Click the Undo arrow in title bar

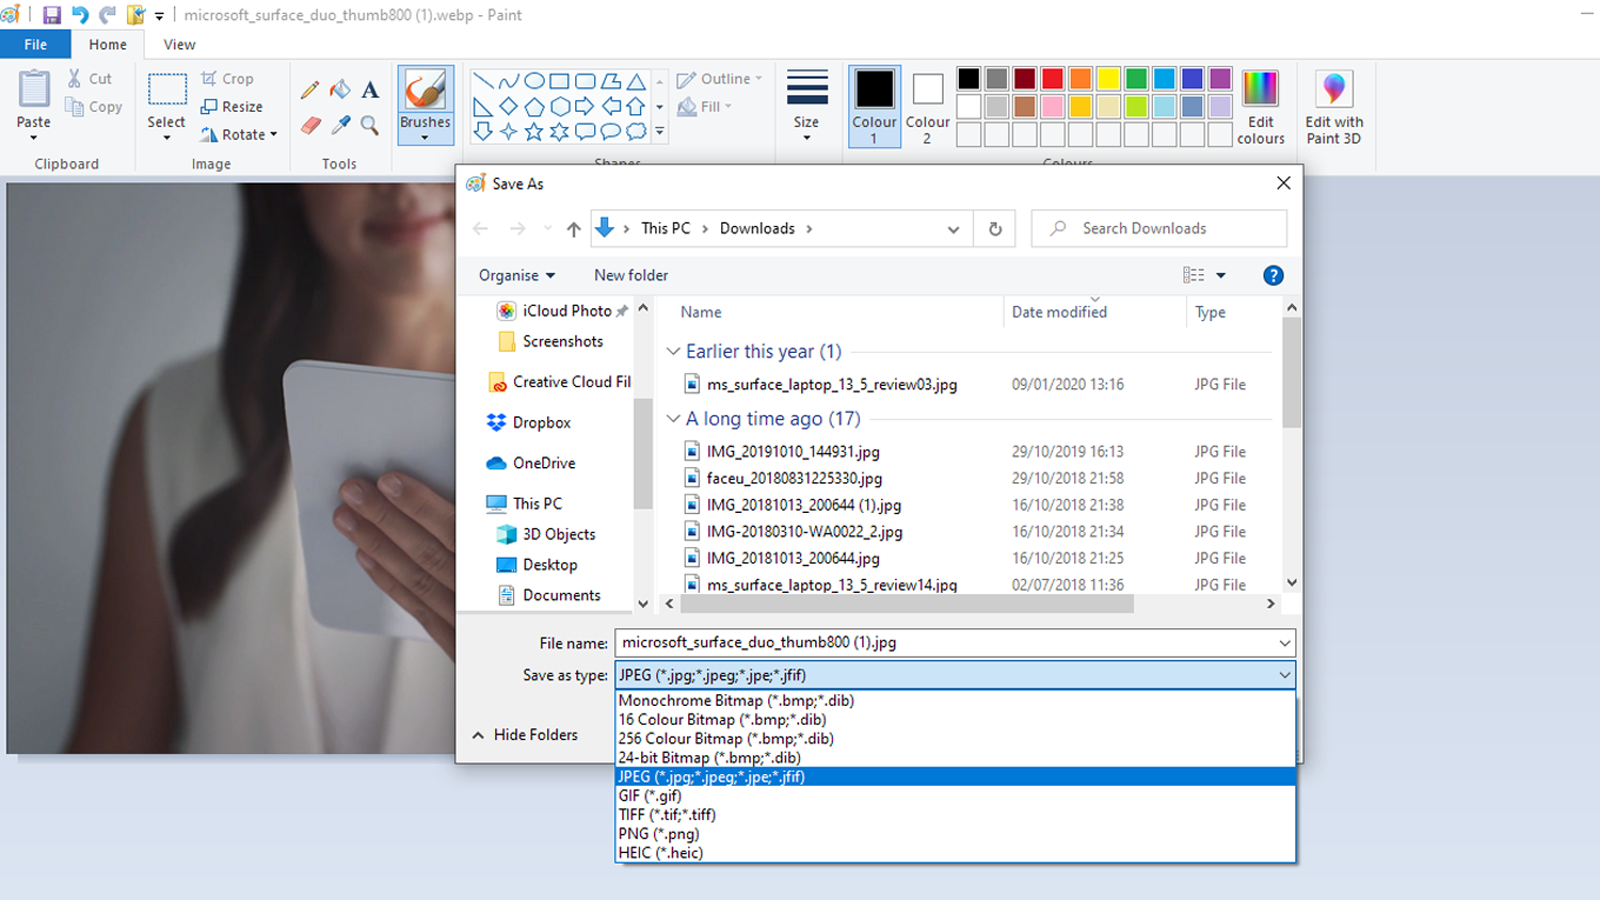tap(80, 15)
